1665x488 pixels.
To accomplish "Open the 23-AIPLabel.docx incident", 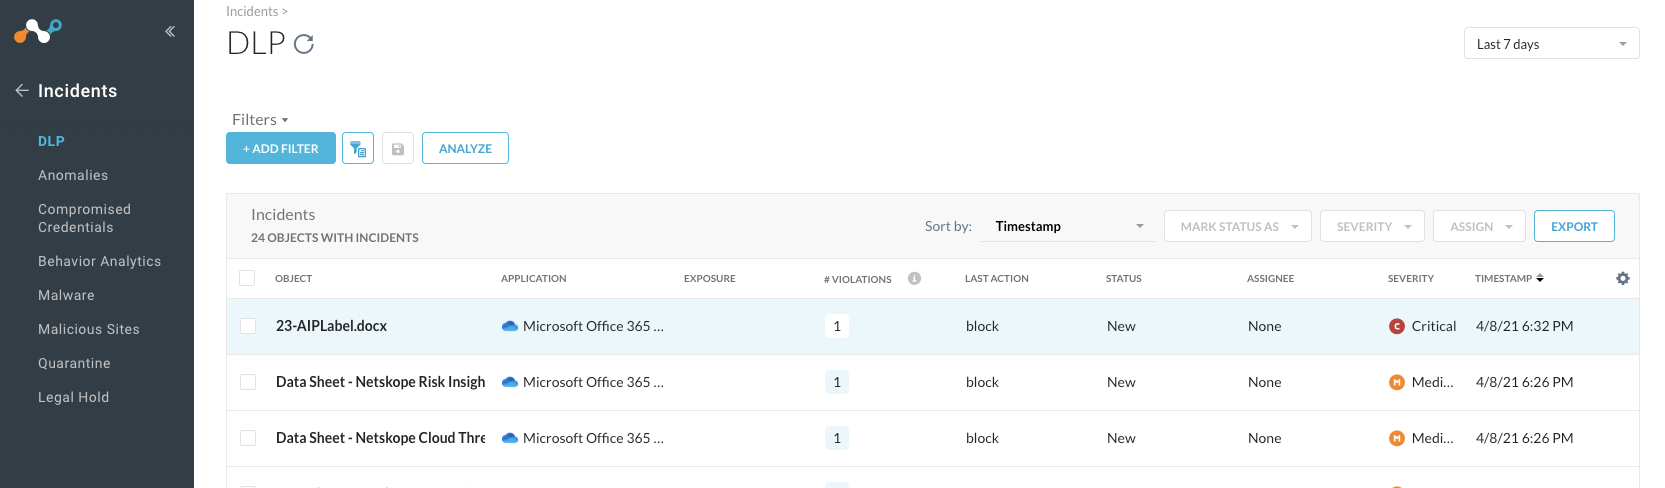I will 331,326.
